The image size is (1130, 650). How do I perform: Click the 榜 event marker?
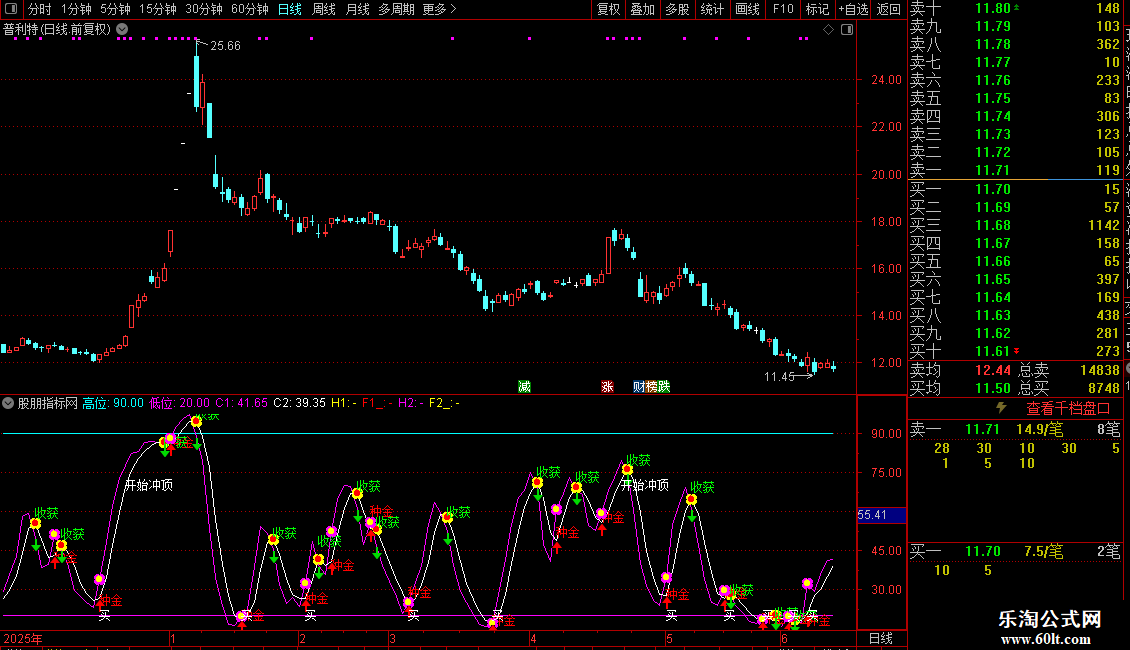651,386
